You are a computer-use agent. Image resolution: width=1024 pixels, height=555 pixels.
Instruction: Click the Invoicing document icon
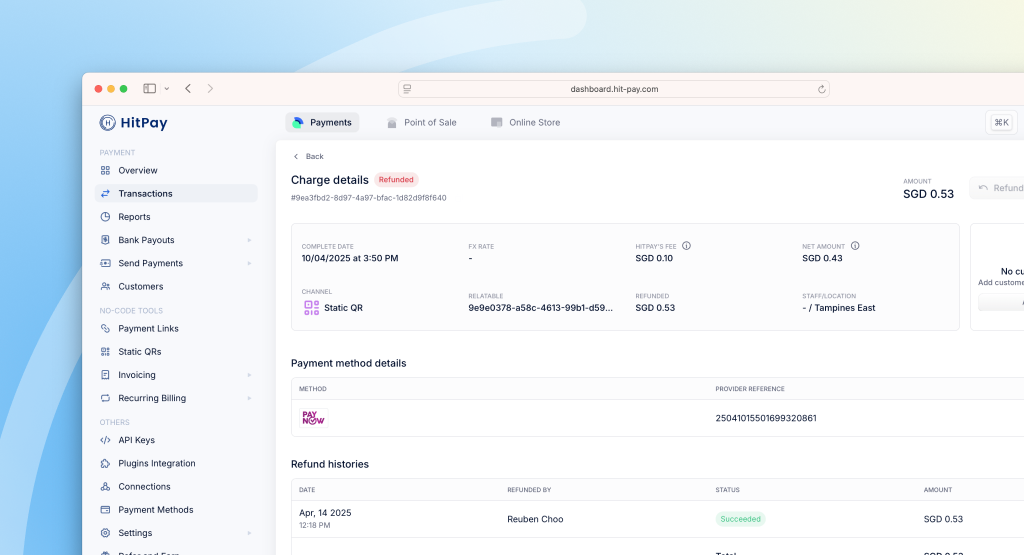click(105, 375)
